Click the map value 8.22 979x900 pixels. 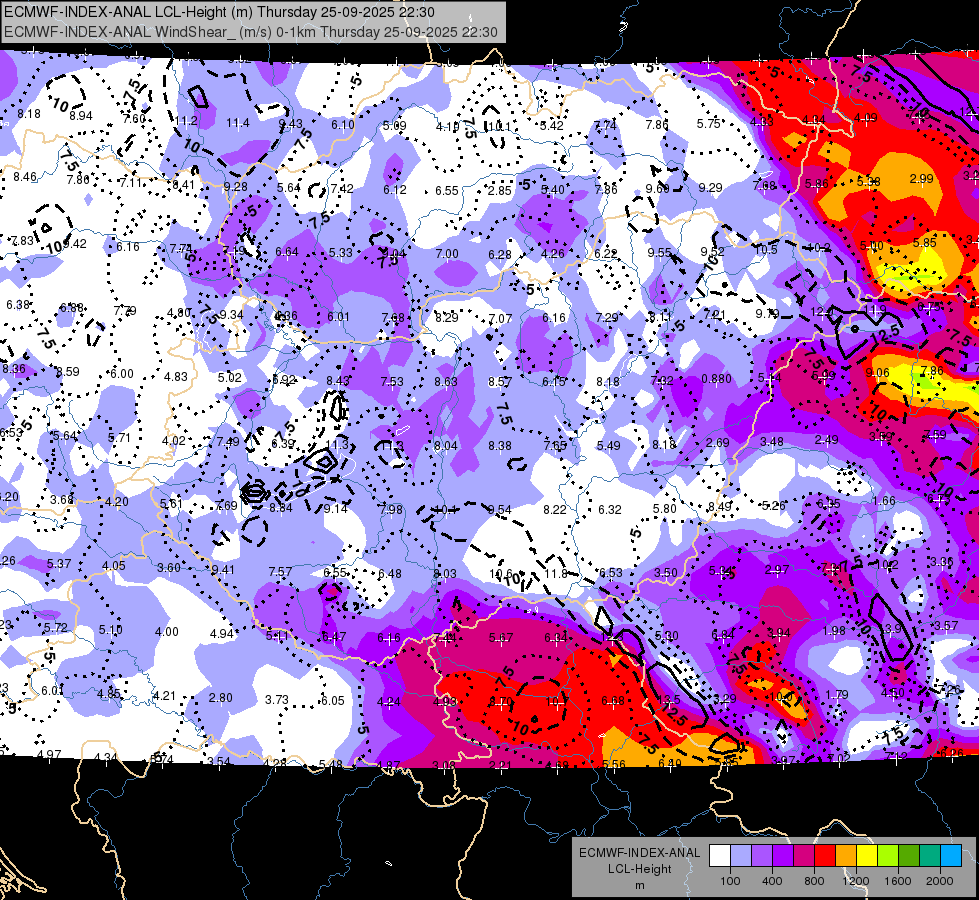(x=554, y=510)
